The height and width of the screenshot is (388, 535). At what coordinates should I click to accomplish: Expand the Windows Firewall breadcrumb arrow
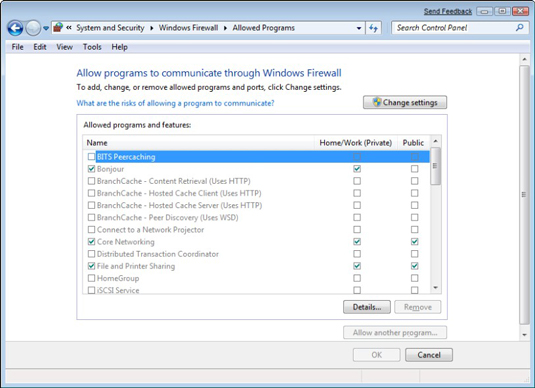(225, 28)
